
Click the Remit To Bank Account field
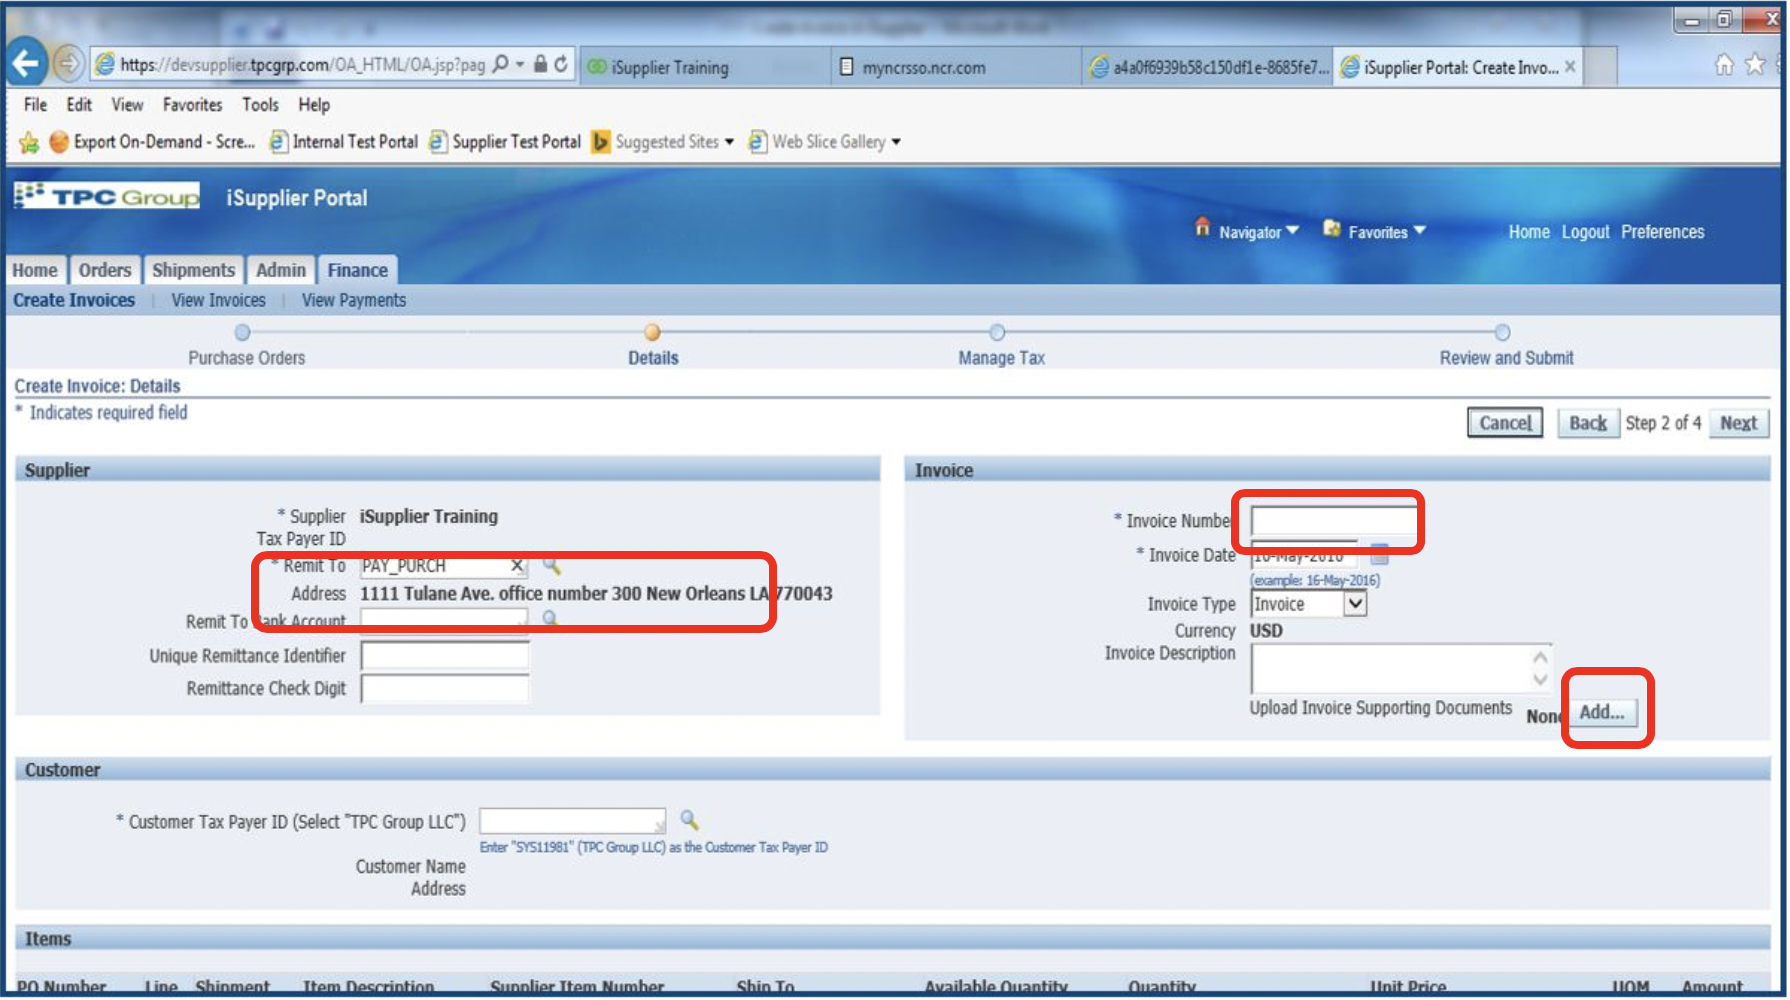[445, 620]
